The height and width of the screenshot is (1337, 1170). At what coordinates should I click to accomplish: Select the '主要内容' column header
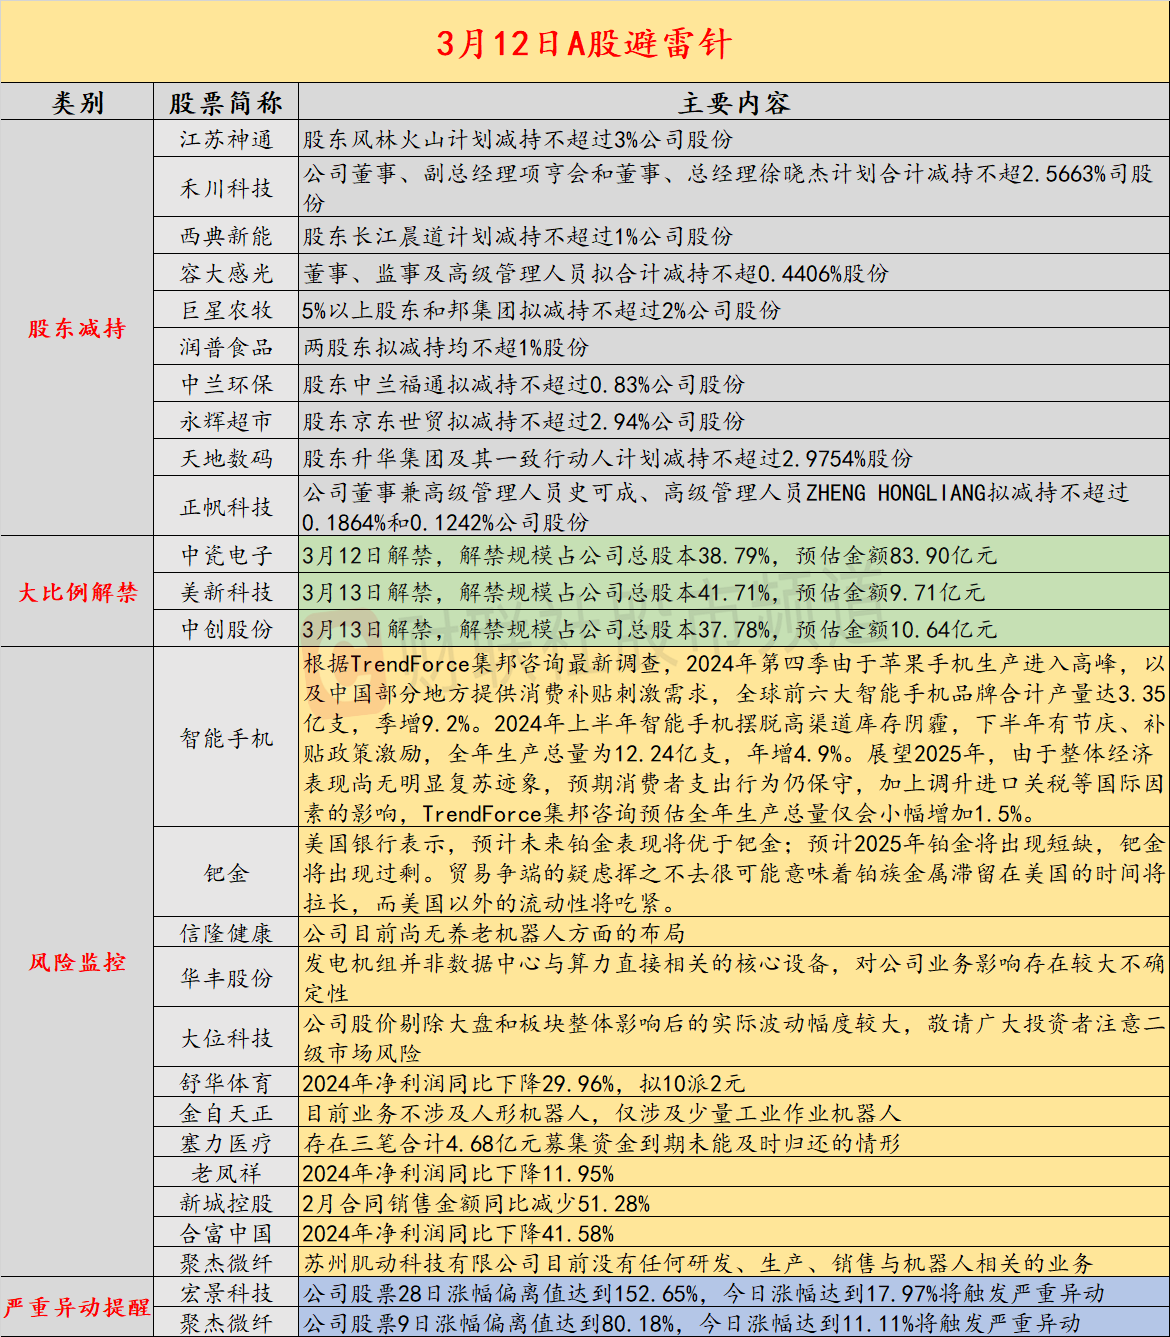[x=734, y=102]
